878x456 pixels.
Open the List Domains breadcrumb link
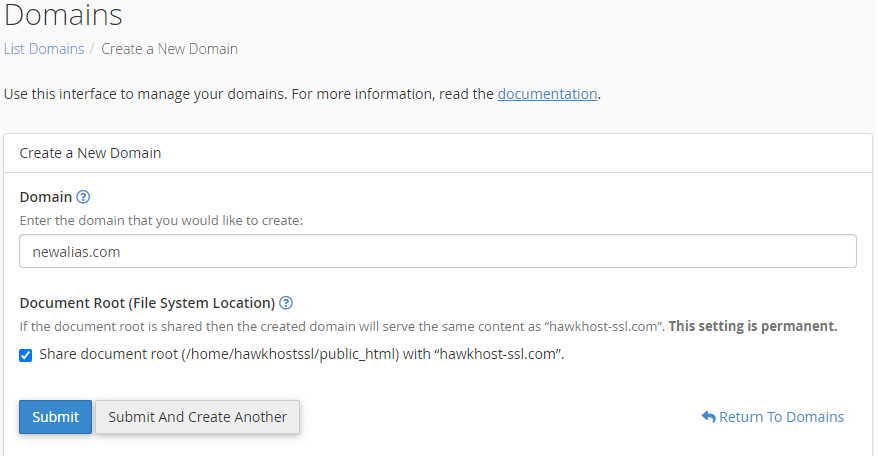(x=44, y=49)
